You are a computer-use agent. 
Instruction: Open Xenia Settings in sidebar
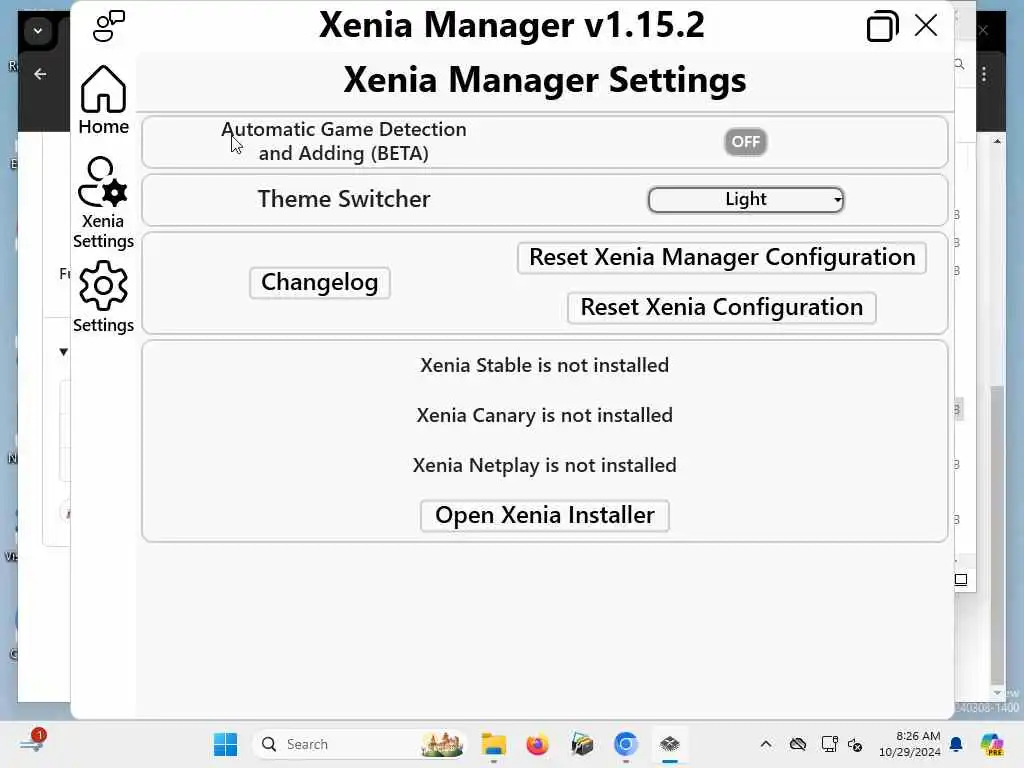(x=103, y=202)
